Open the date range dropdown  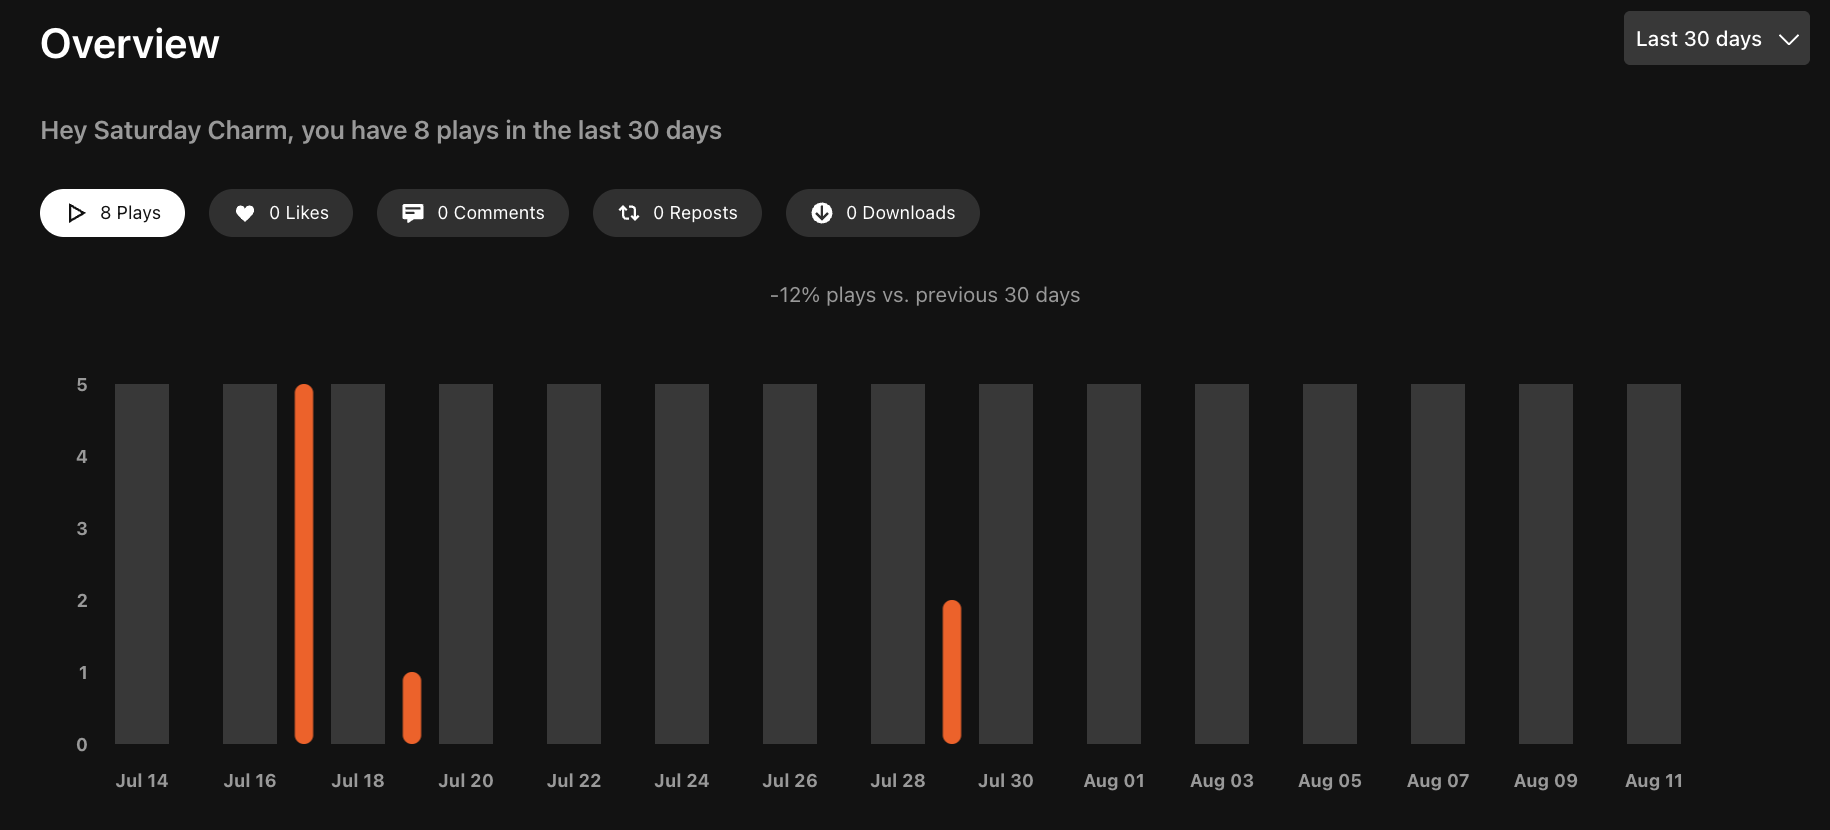[1716, 38]
